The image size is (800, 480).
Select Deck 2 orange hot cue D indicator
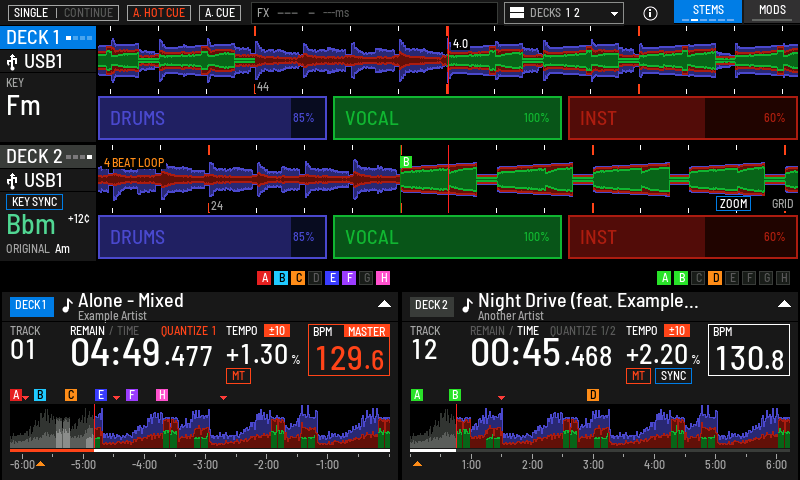point(715,278)
